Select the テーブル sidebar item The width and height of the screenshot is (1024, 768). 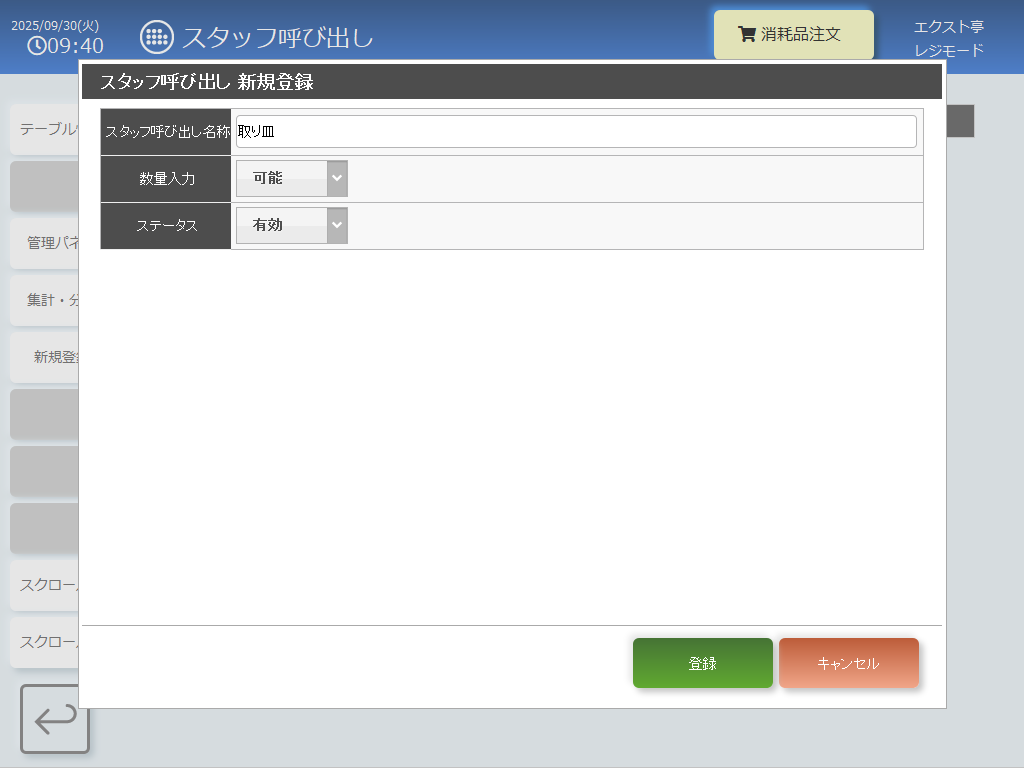tap(46, 129)
